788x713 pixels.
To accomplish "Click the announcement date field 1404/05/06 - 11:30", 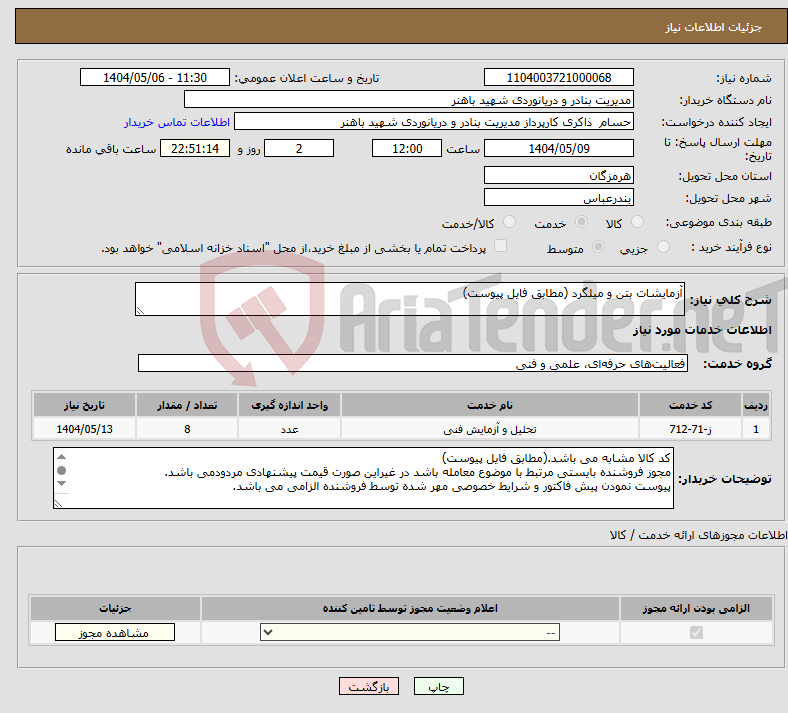I will (155, 77).
